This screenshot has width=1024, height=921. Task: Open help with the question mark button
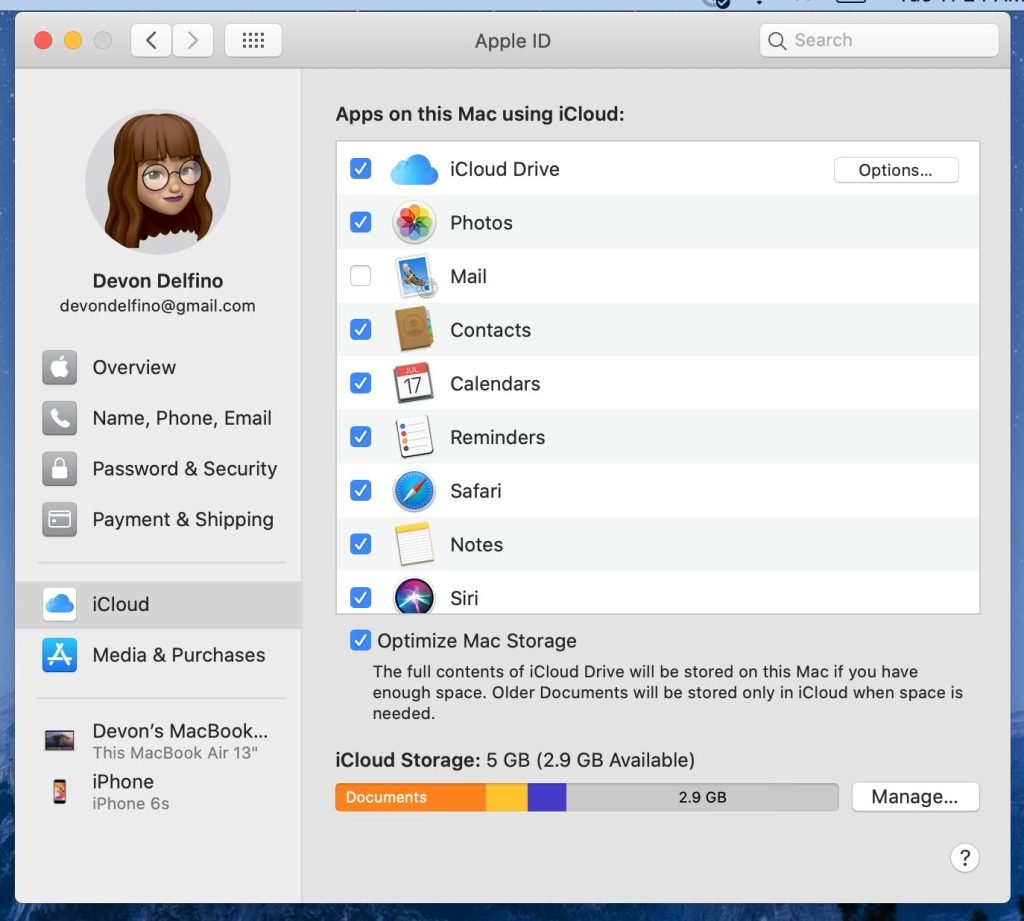(965, 858)
